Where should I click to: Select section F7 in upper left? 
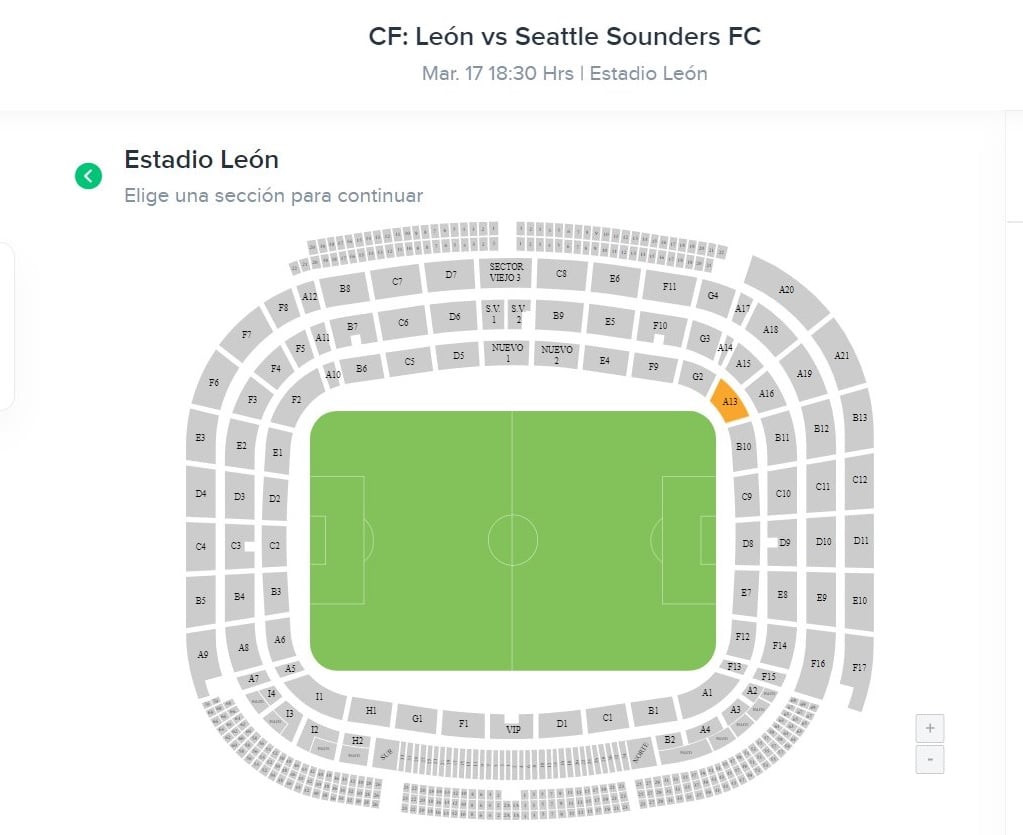(246, 335)
